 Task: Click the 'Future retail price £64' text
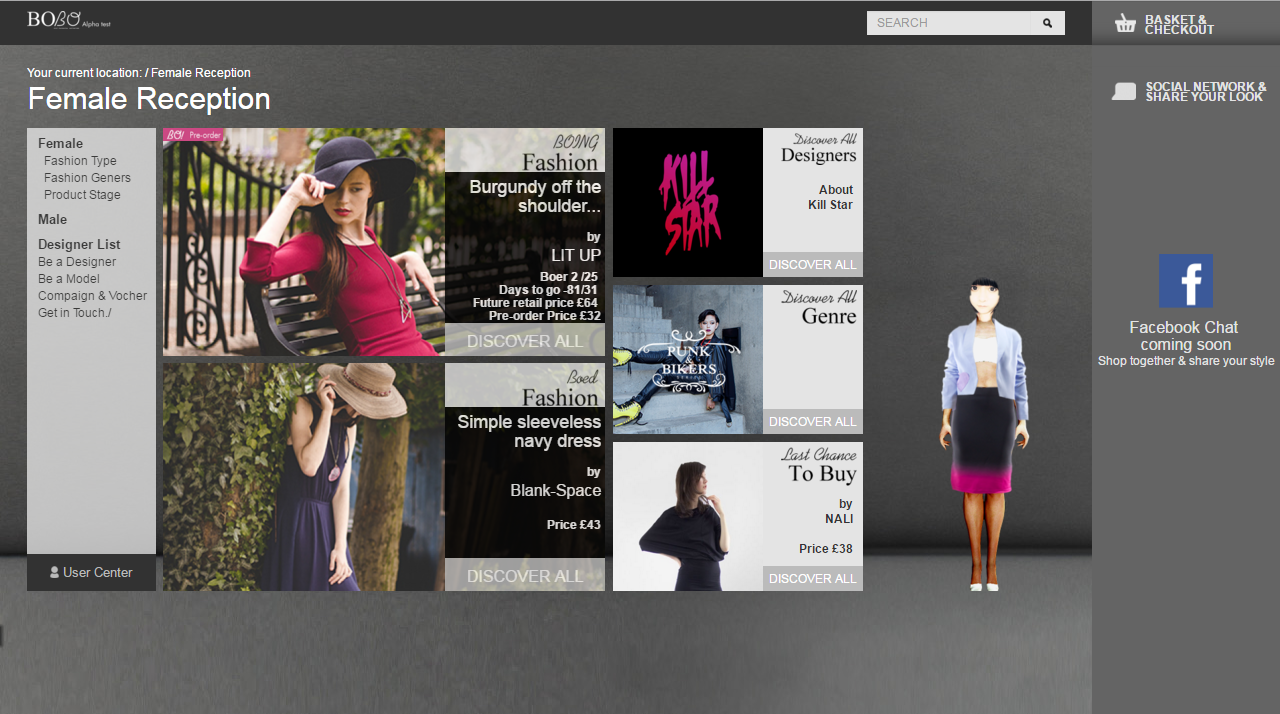(x=535, y=303)
